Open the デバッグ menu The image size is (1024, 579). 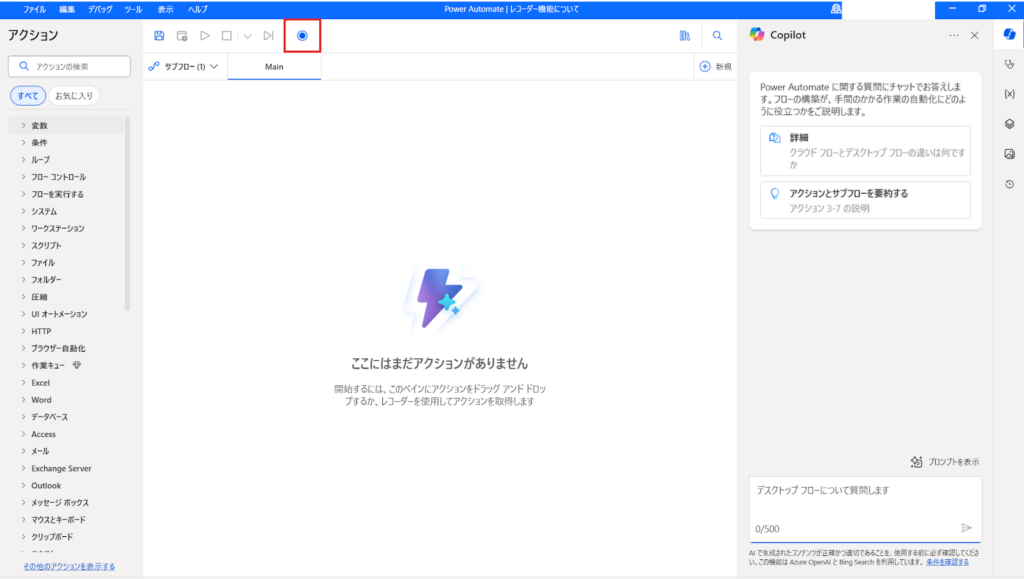pos(100,9)
